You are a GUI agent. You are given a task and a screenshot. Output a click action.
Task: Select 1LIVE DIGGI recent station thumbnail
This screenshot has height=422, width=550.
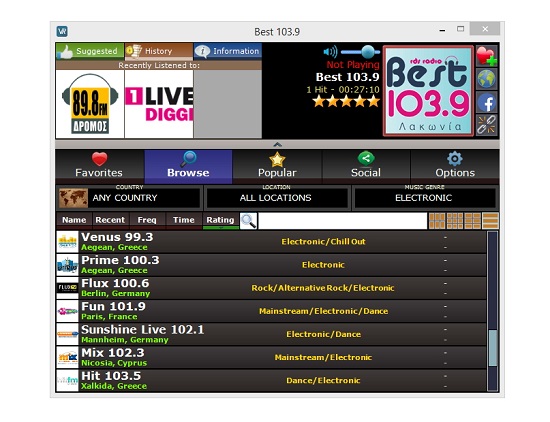[159, 104]
